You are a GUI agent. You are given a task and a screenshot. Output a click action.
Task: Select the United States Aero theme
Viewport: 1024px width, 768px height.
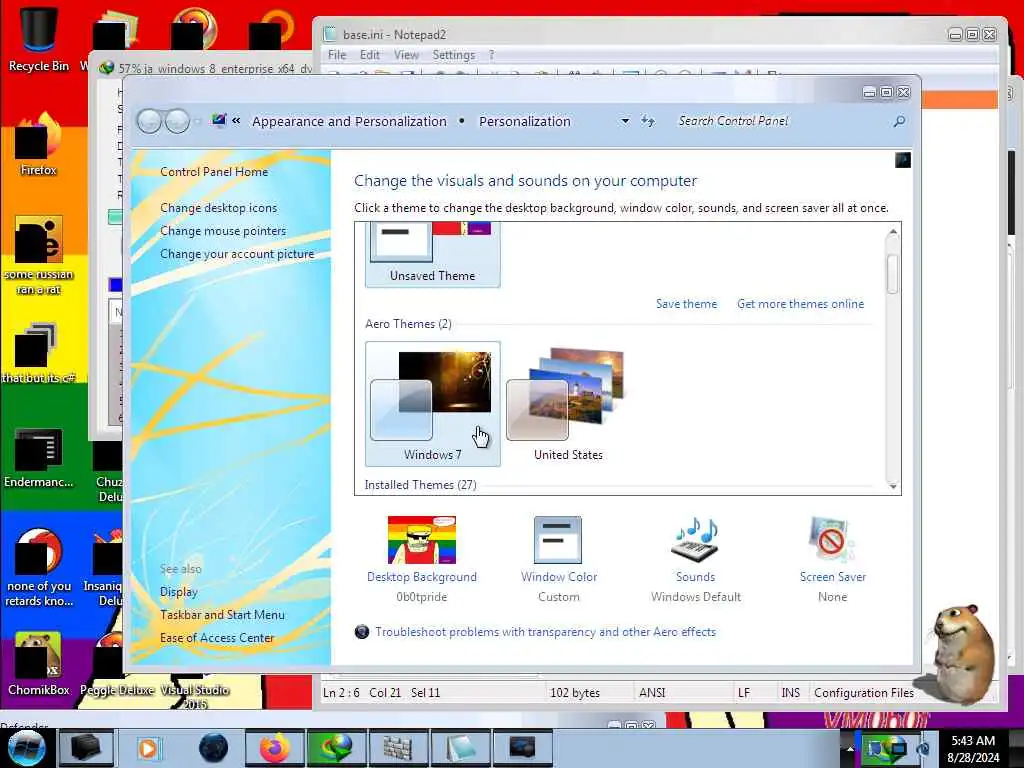coord(568,404)
